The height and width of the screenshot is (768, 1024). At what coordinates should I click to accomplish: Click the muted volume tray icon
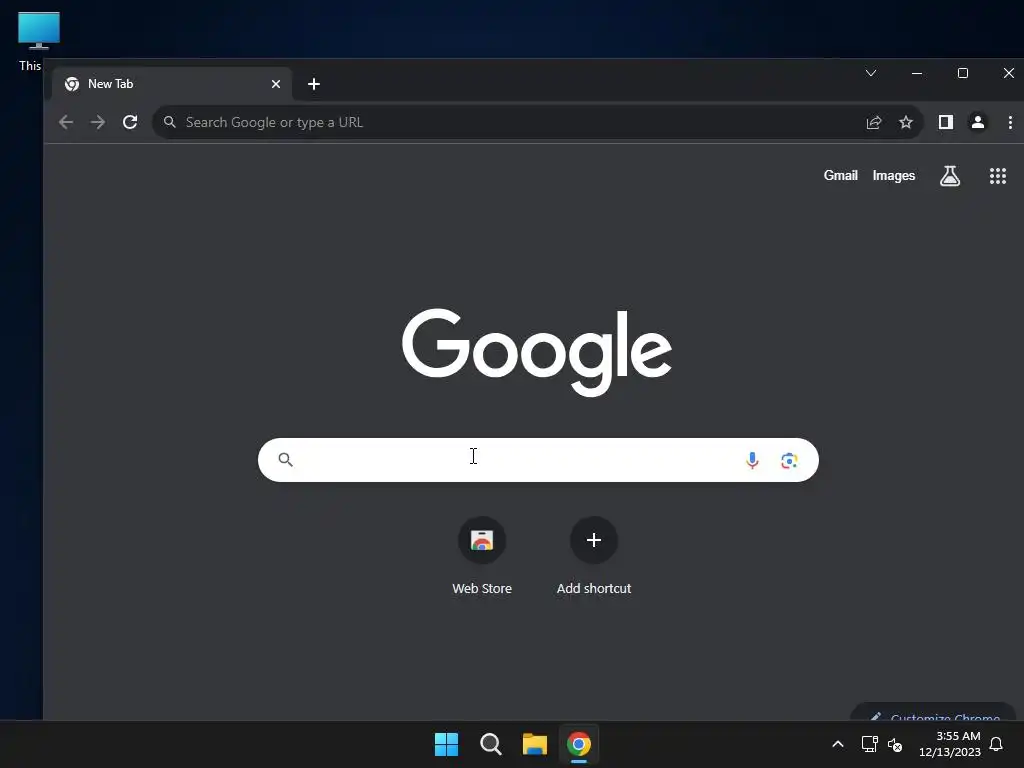coord(895,744)
